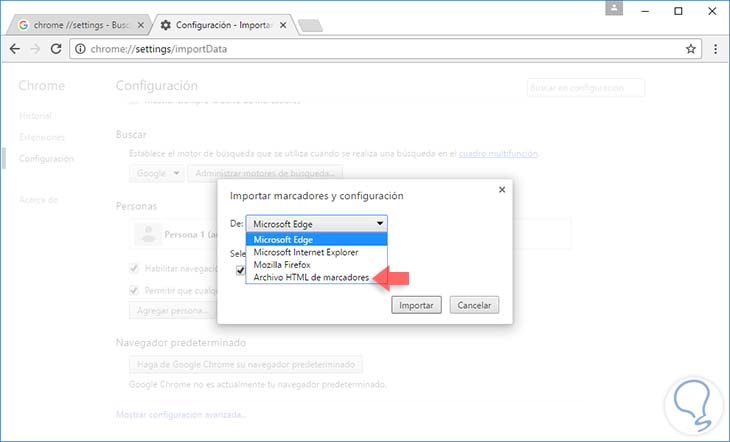Bookmark this page with the star icon
The image size is (730, 442).
[x=691, y=49]
